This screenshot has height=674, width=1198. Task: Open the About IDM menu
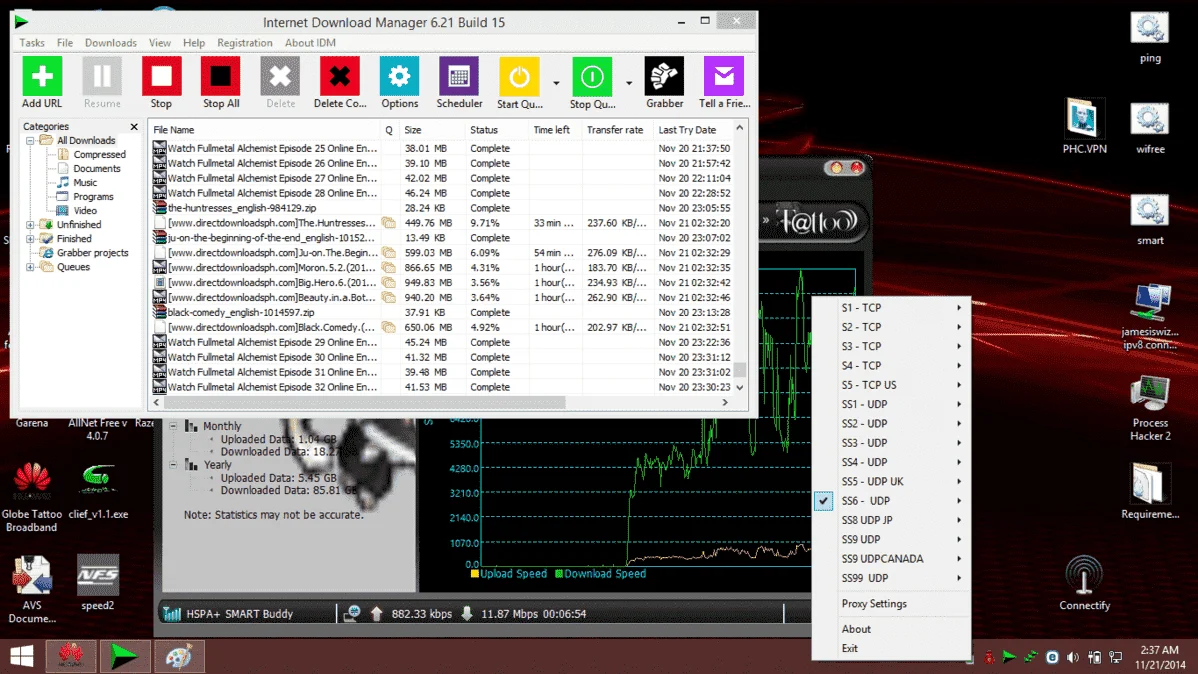pos(310,43)
